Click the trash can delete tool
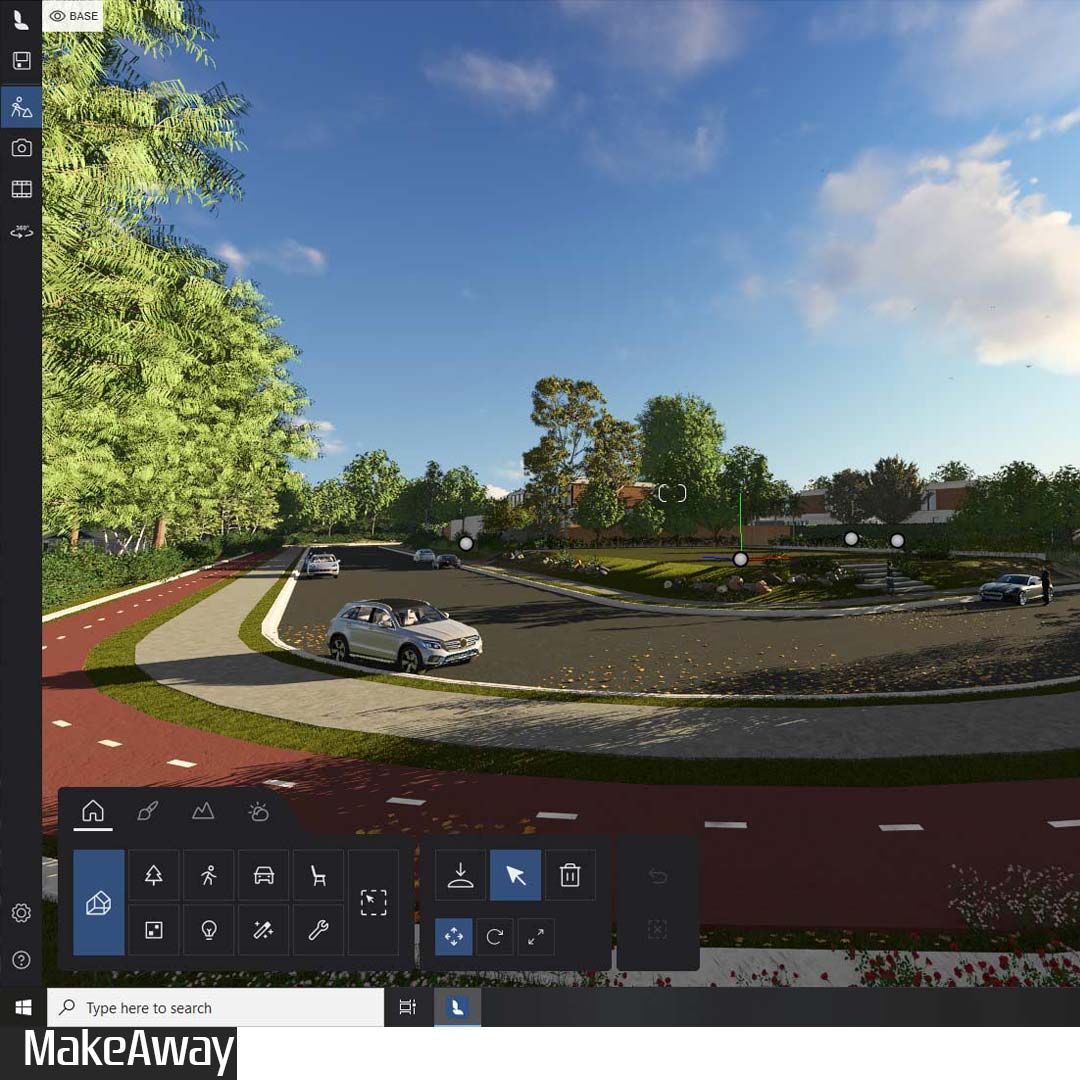This screenshot has width=1080, height=1080. [570, 876]
